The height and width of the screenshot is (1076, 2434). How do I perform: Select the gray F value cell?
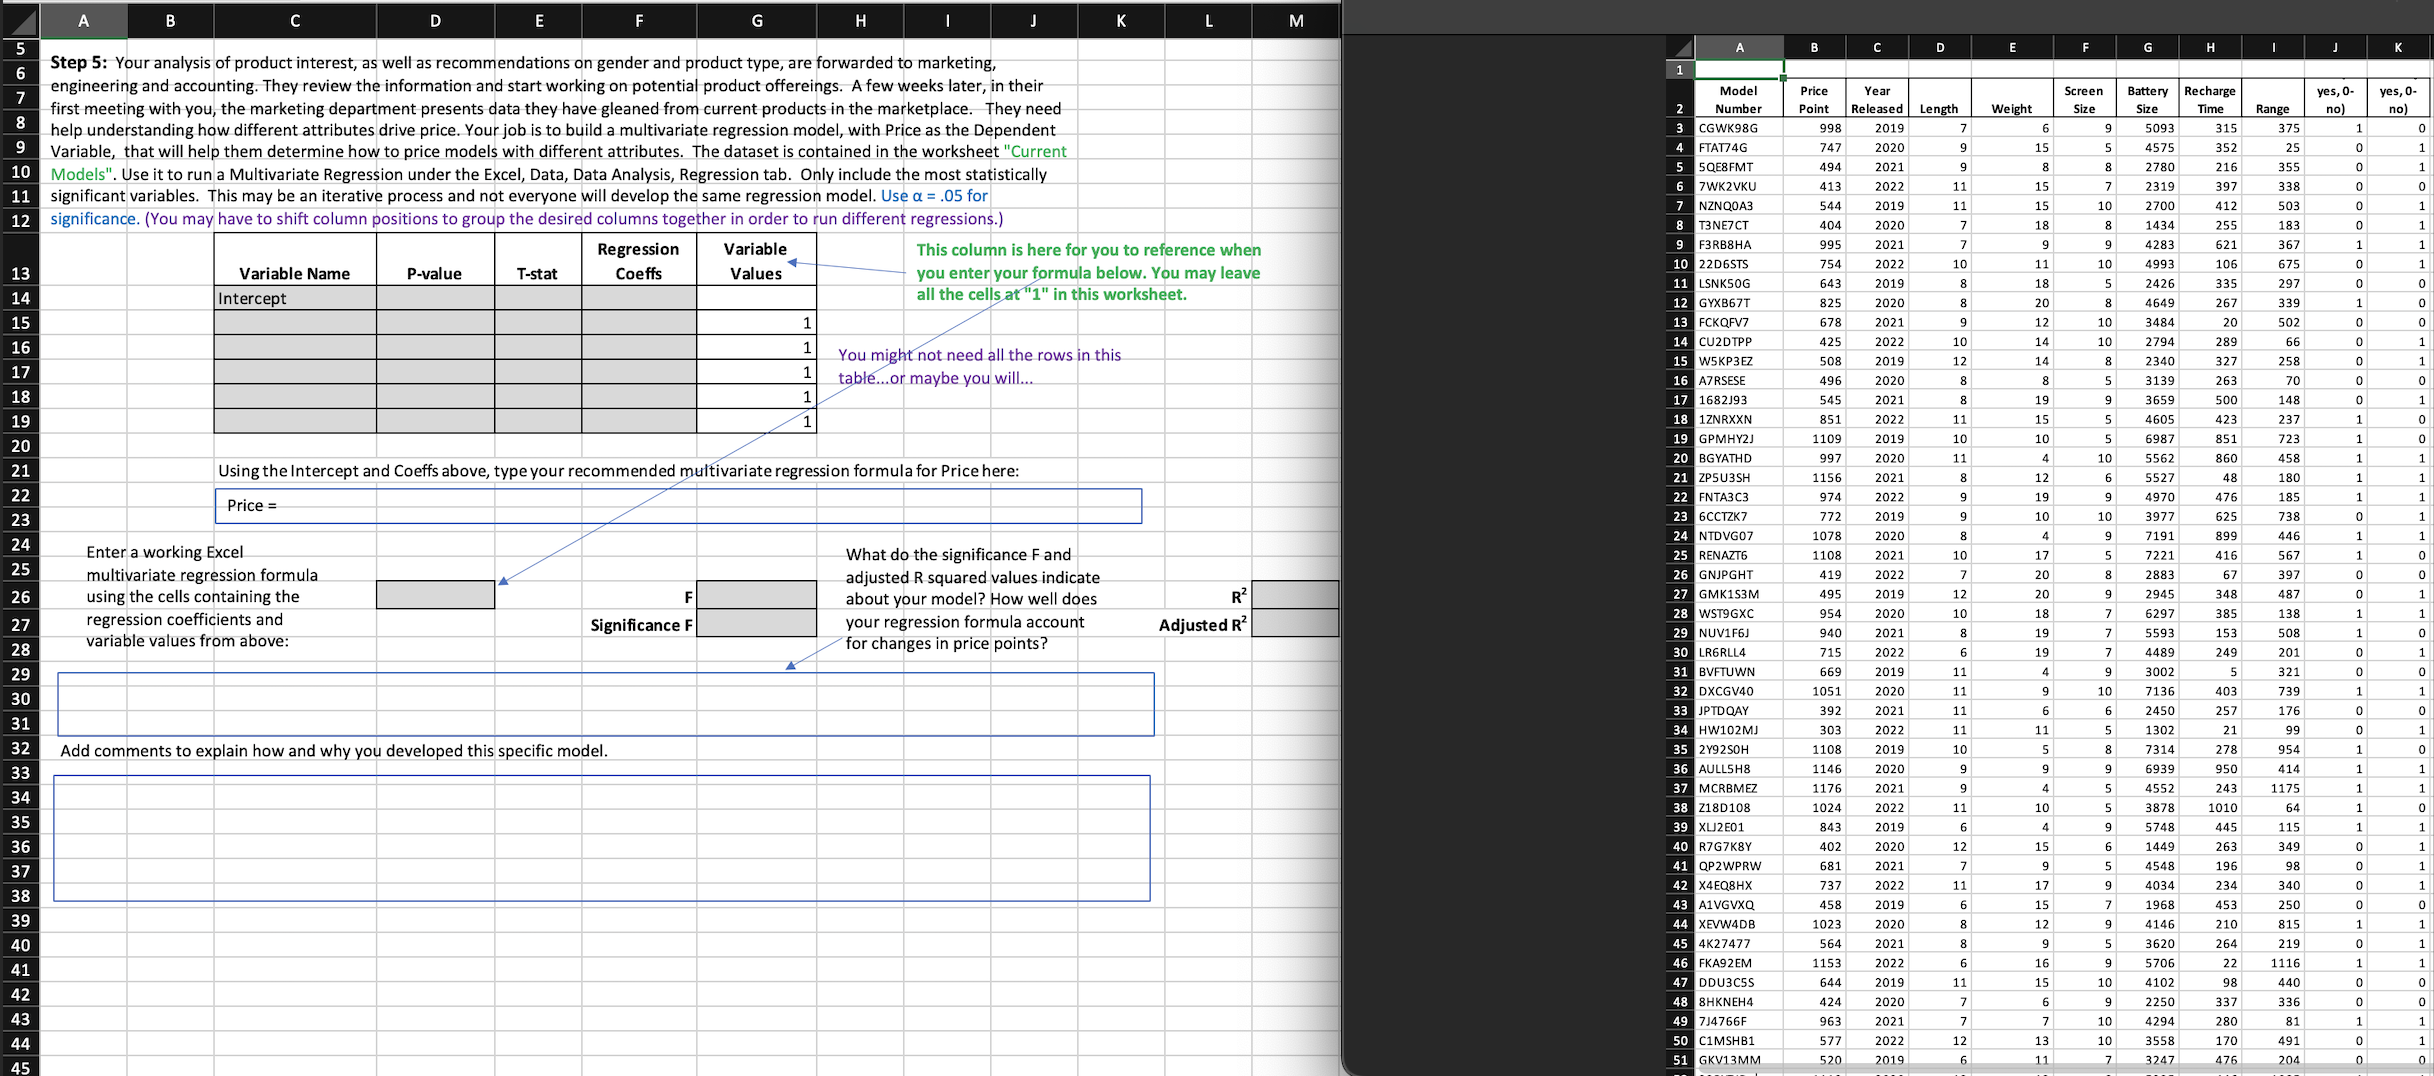[757, 596]
